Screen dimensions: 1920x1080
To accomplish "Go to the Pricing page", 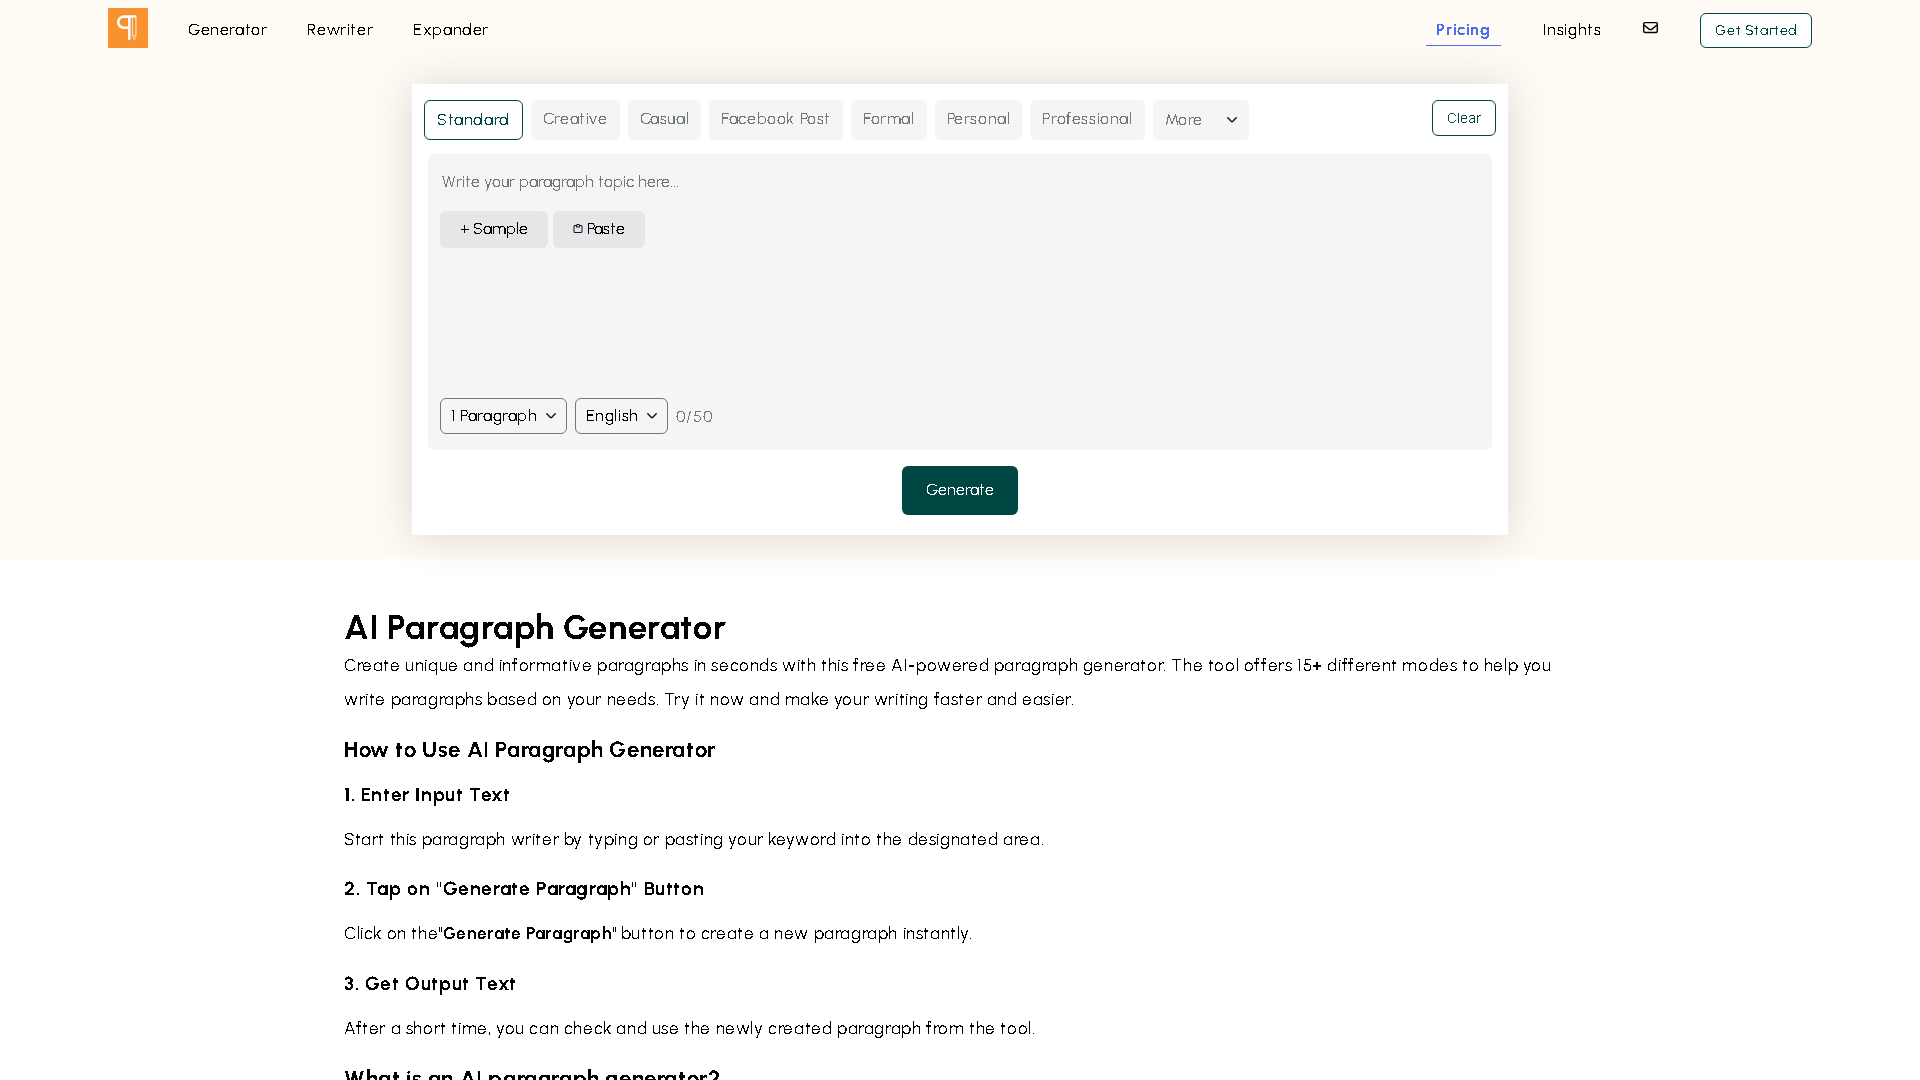I will click(1462, 30).
